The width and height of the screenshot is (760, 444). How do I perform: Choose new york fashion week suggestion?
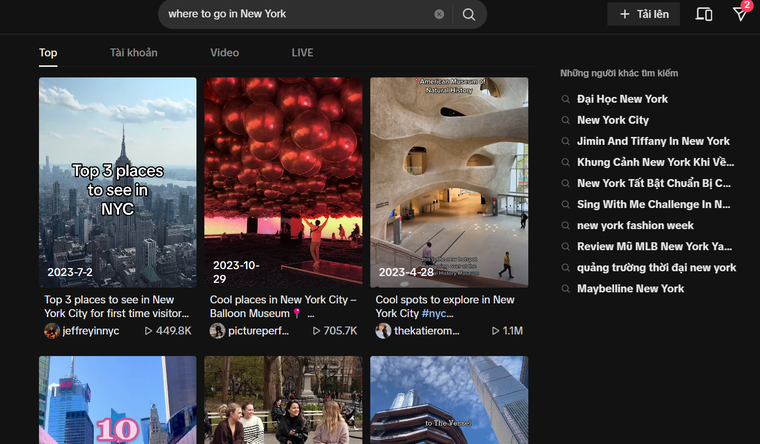pos(635,225)
